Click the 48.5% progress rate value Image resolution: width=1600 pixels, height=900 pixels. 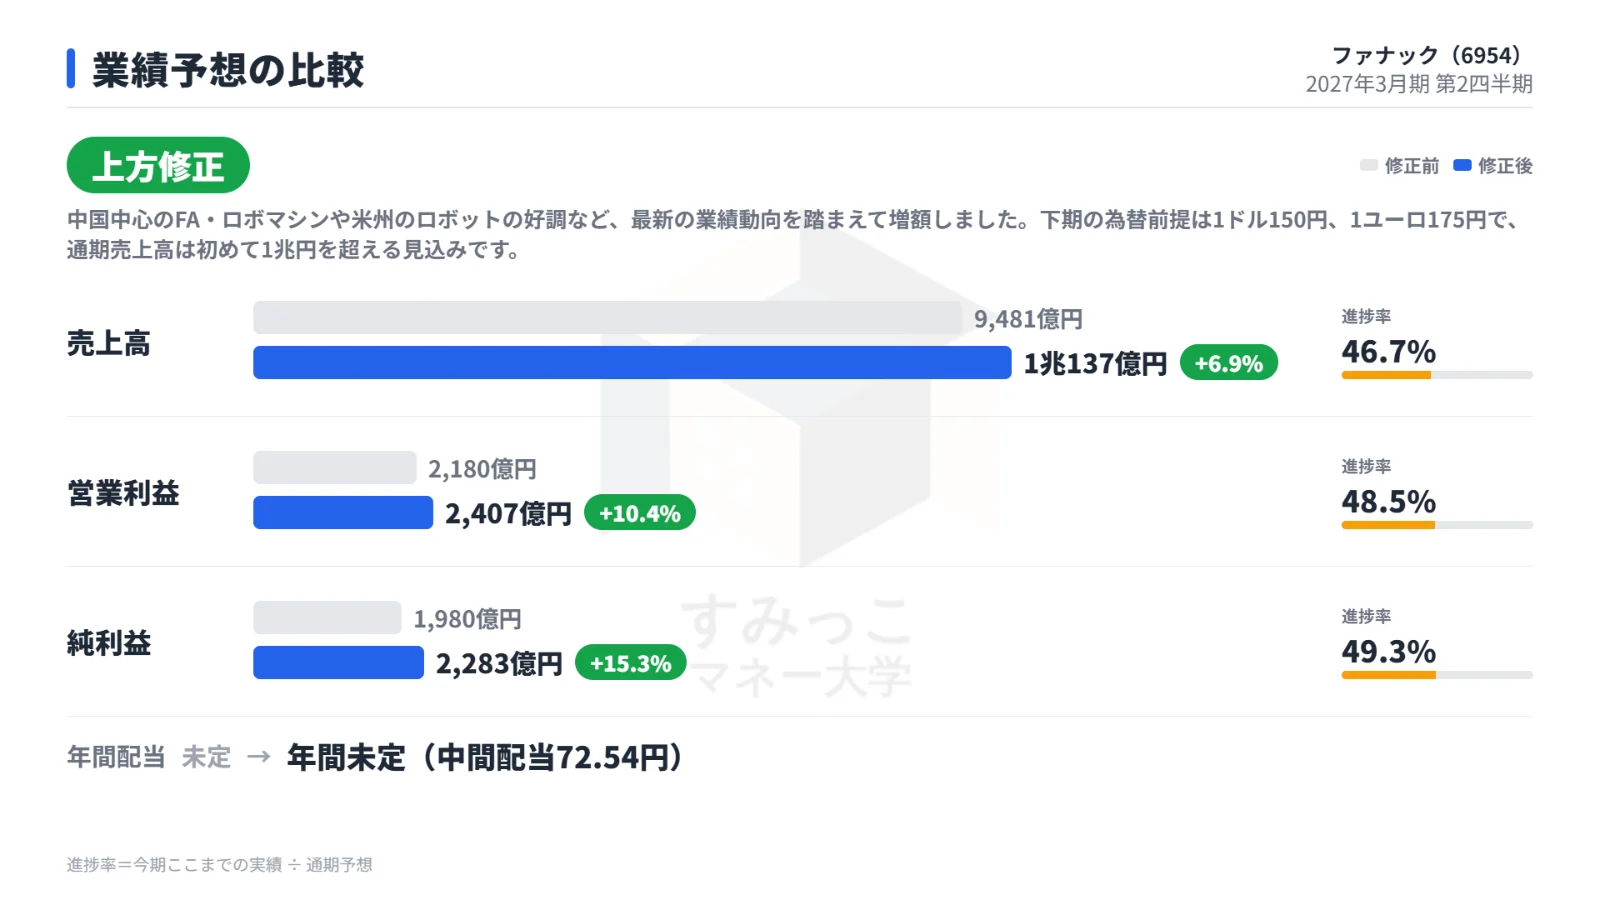coord(1388,501)
